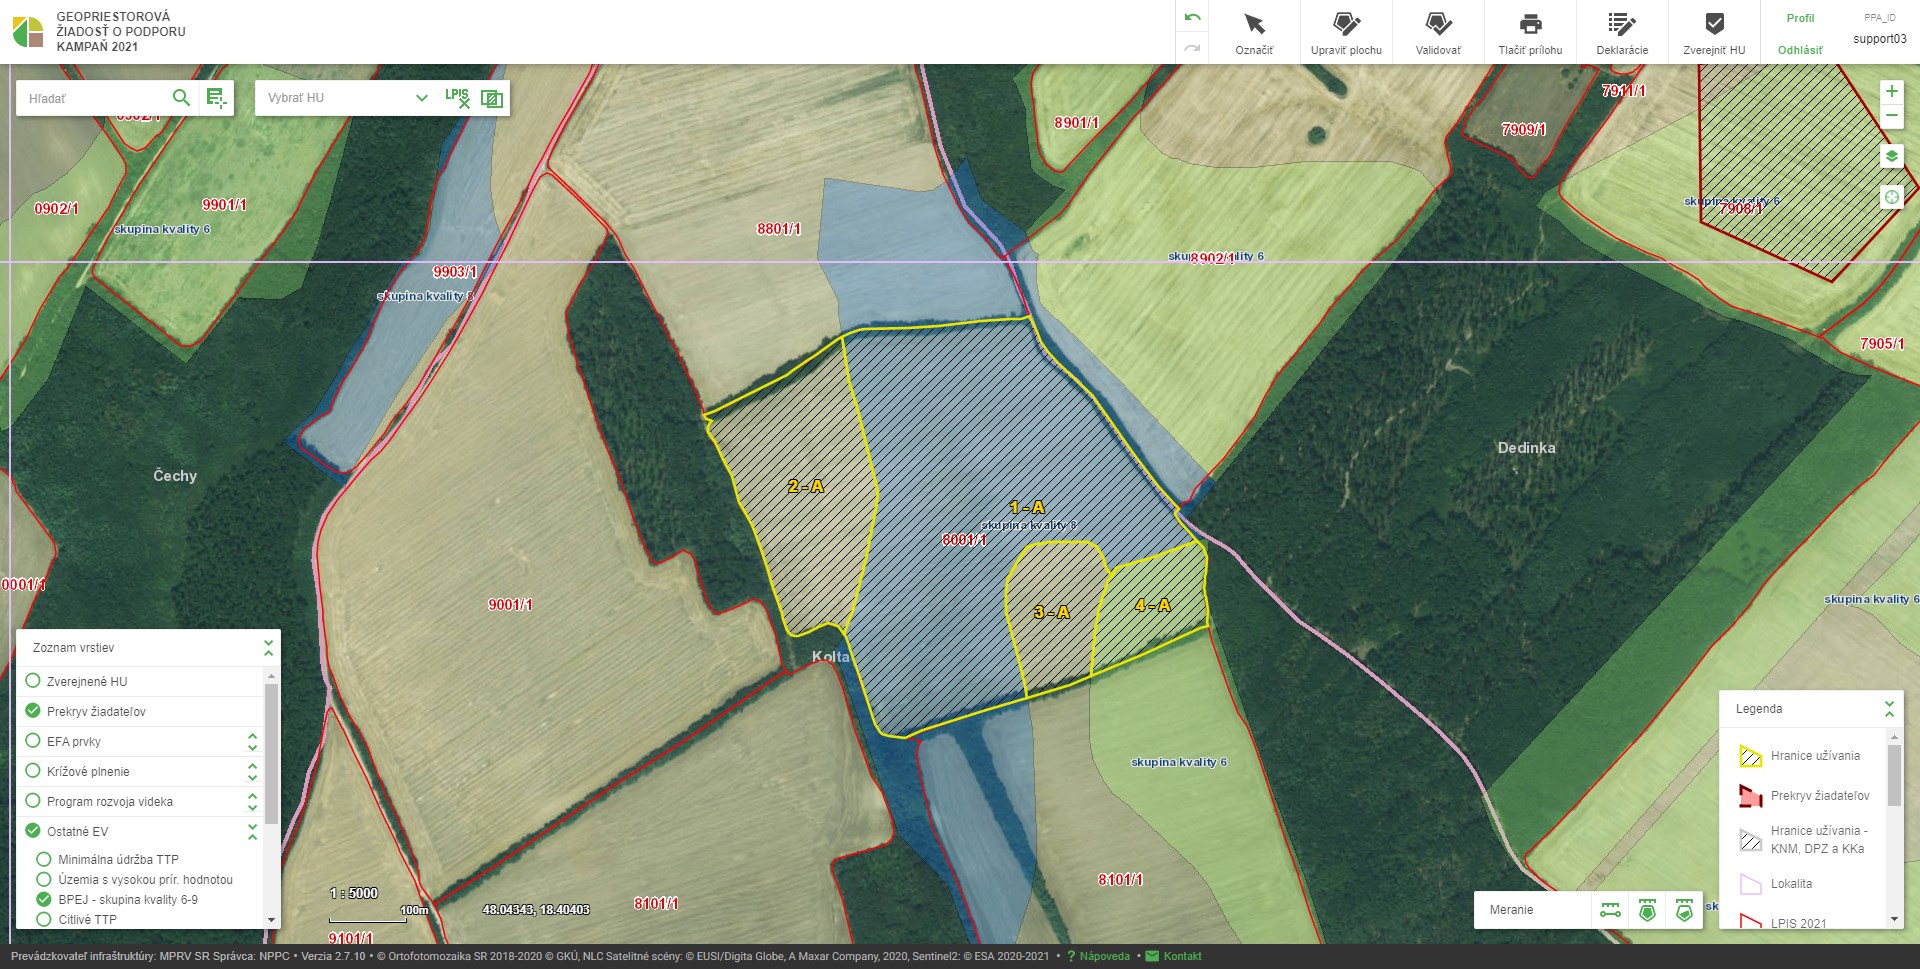This screenshot has height=969, width=1920.
Task: Collapse the Ostatné EV layer group
Action: coord(252,831)
